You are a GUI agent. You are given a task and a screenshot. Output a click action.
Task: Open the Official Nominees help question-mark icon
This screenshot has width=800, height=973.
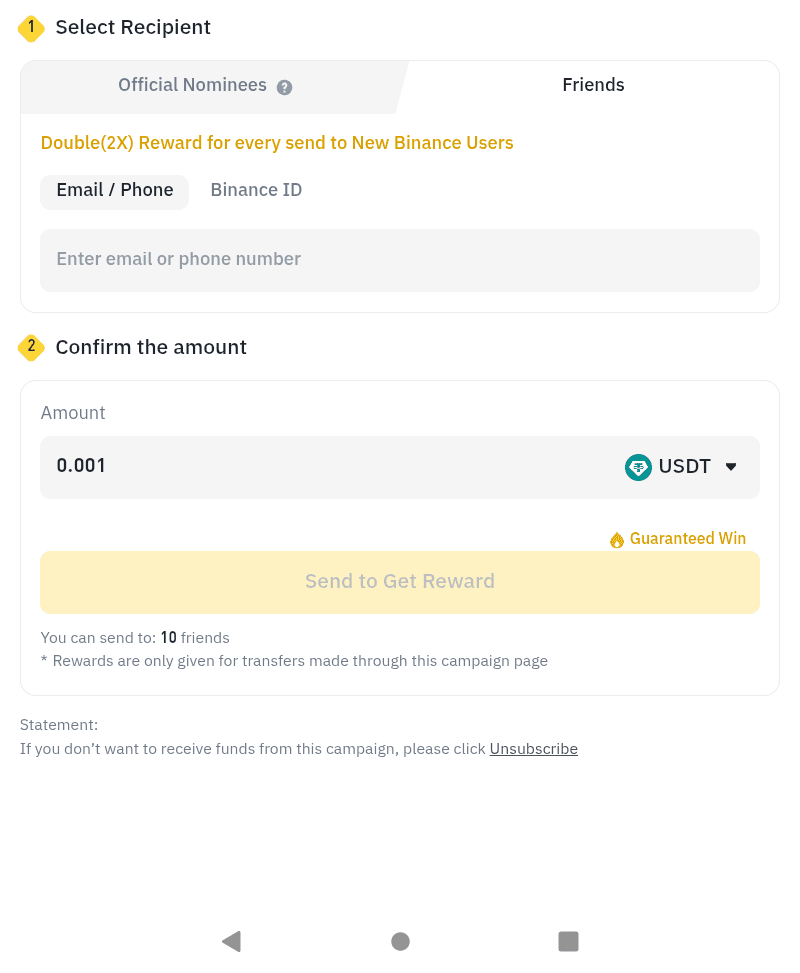pos(284,87)
